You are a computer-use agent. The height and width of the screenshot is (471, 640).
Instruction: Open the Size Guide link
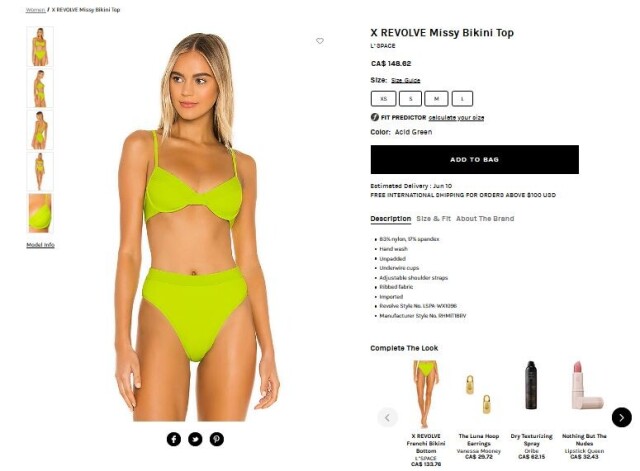(x=406, y=80)
